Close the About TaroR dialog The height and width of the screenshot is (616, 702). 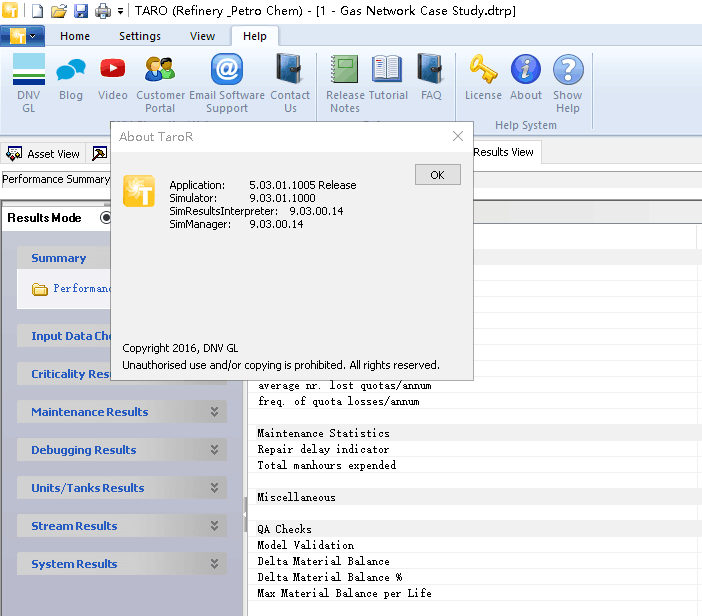pyautogui.click(x=458, y=136)
